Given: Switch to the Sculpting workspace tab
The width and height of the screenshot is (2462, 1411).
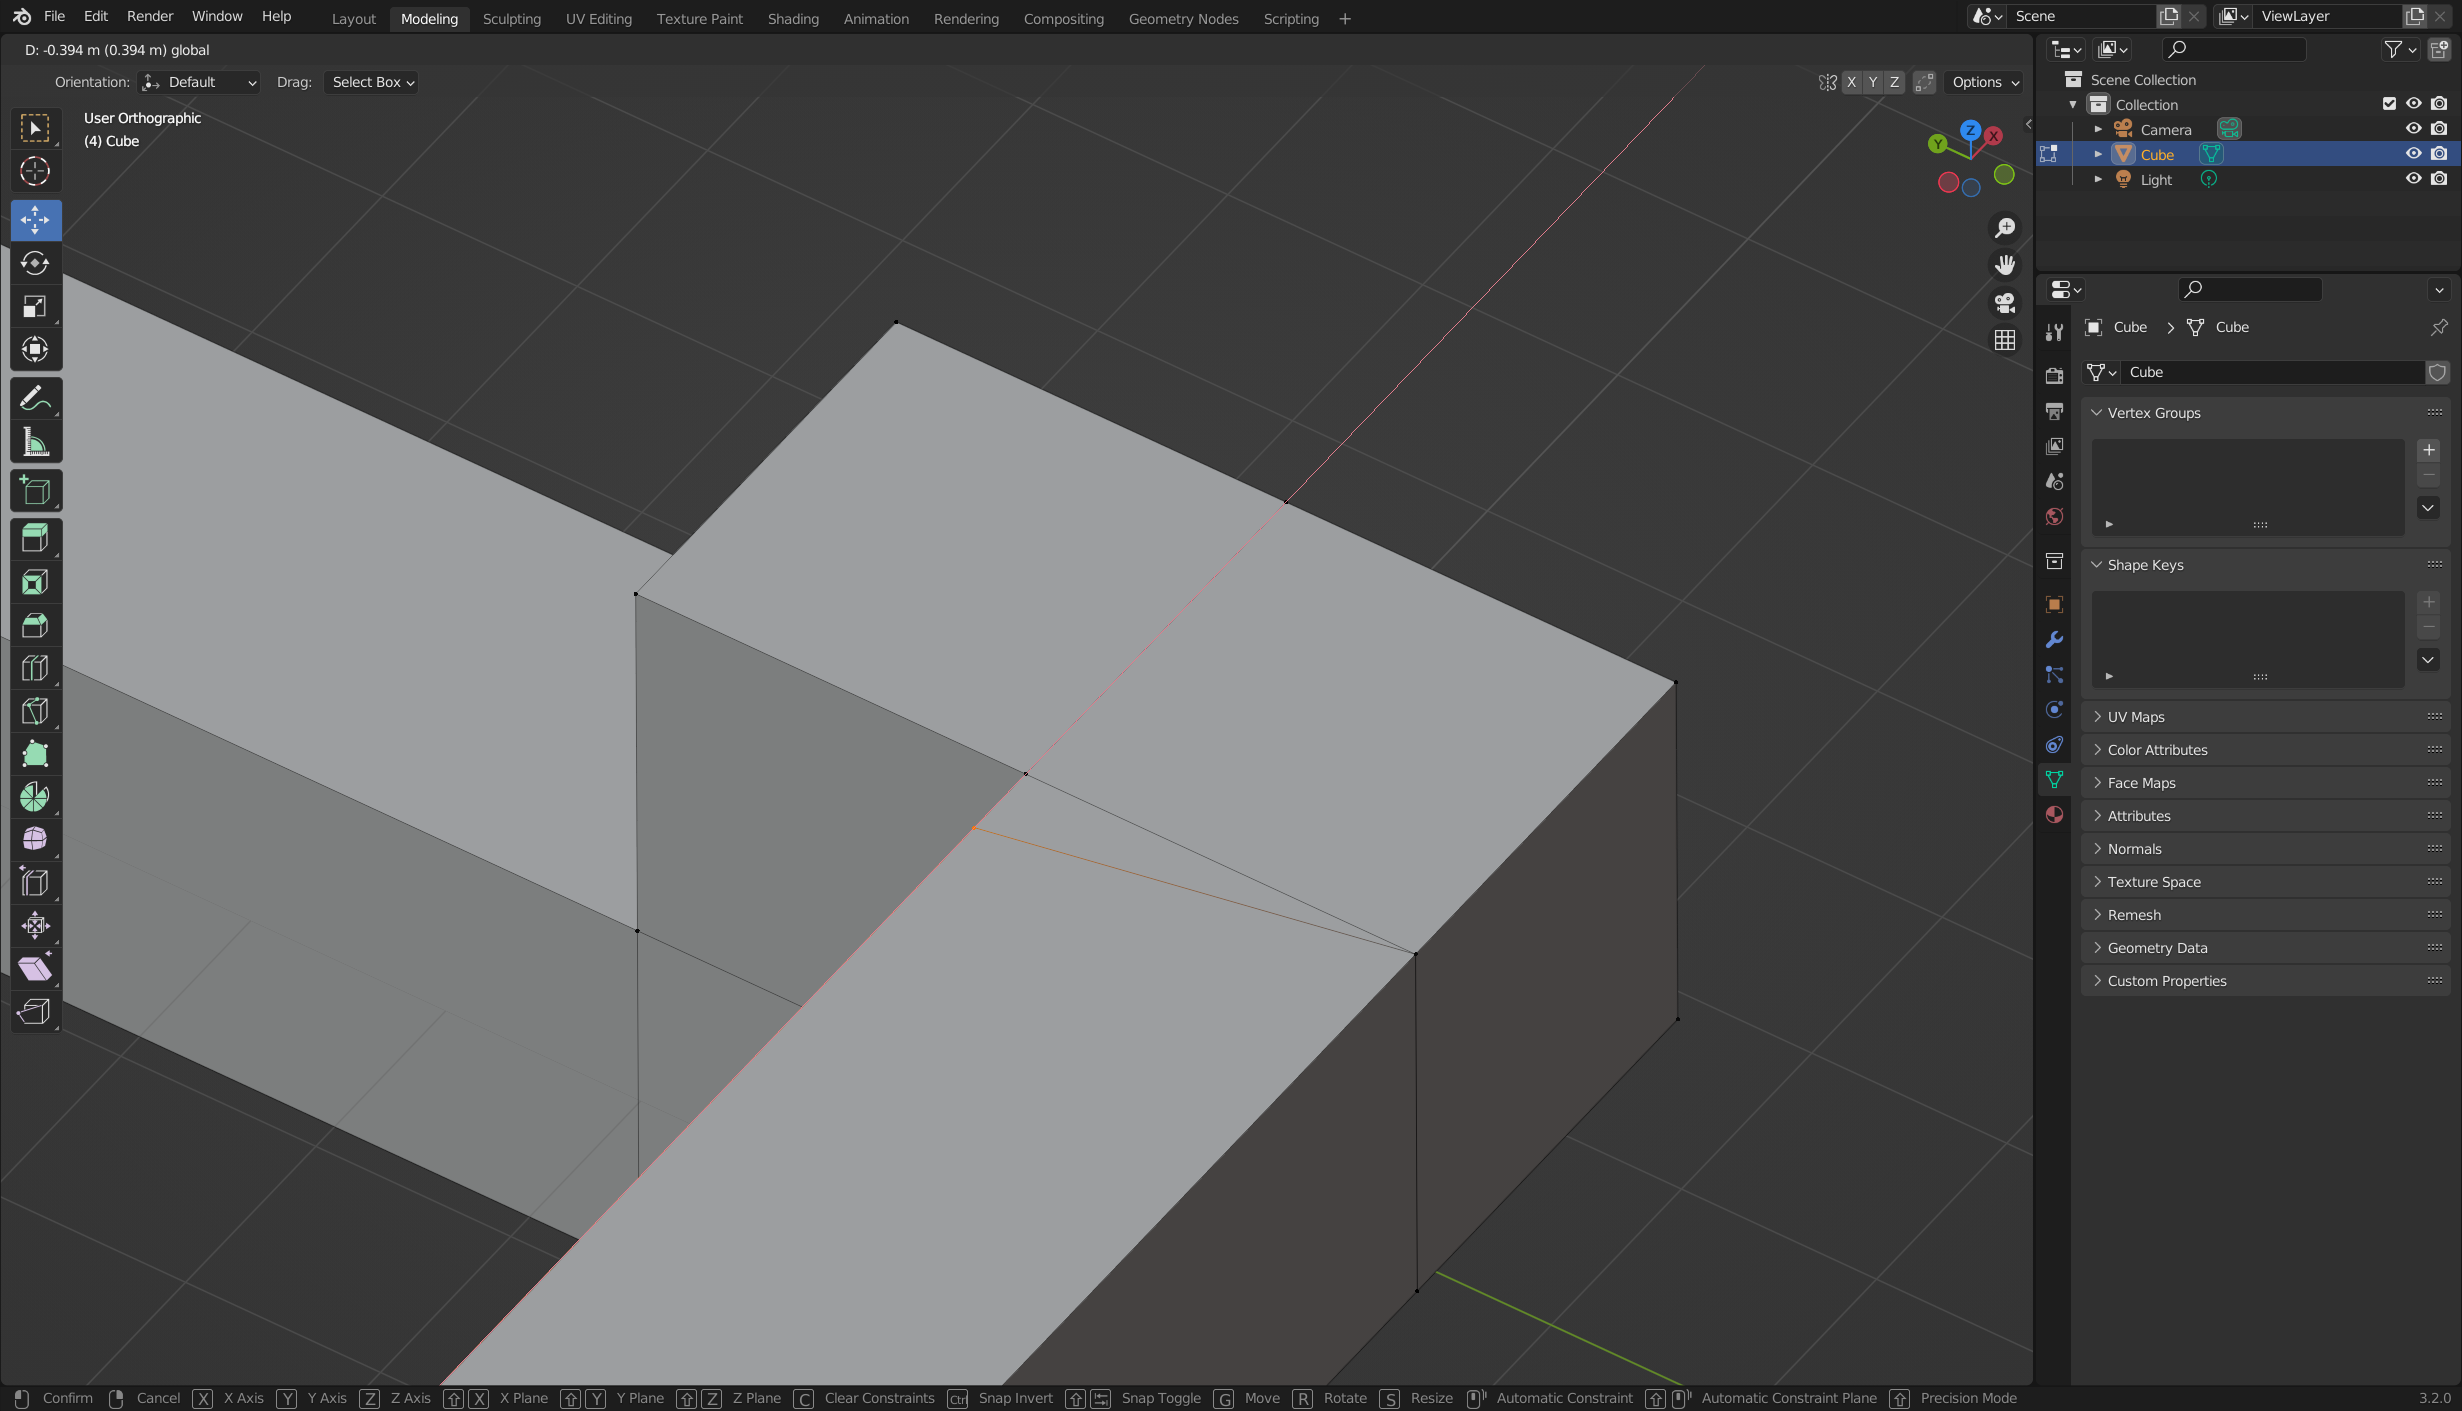Looking at the screenshot, I should [x=511, y=18].
